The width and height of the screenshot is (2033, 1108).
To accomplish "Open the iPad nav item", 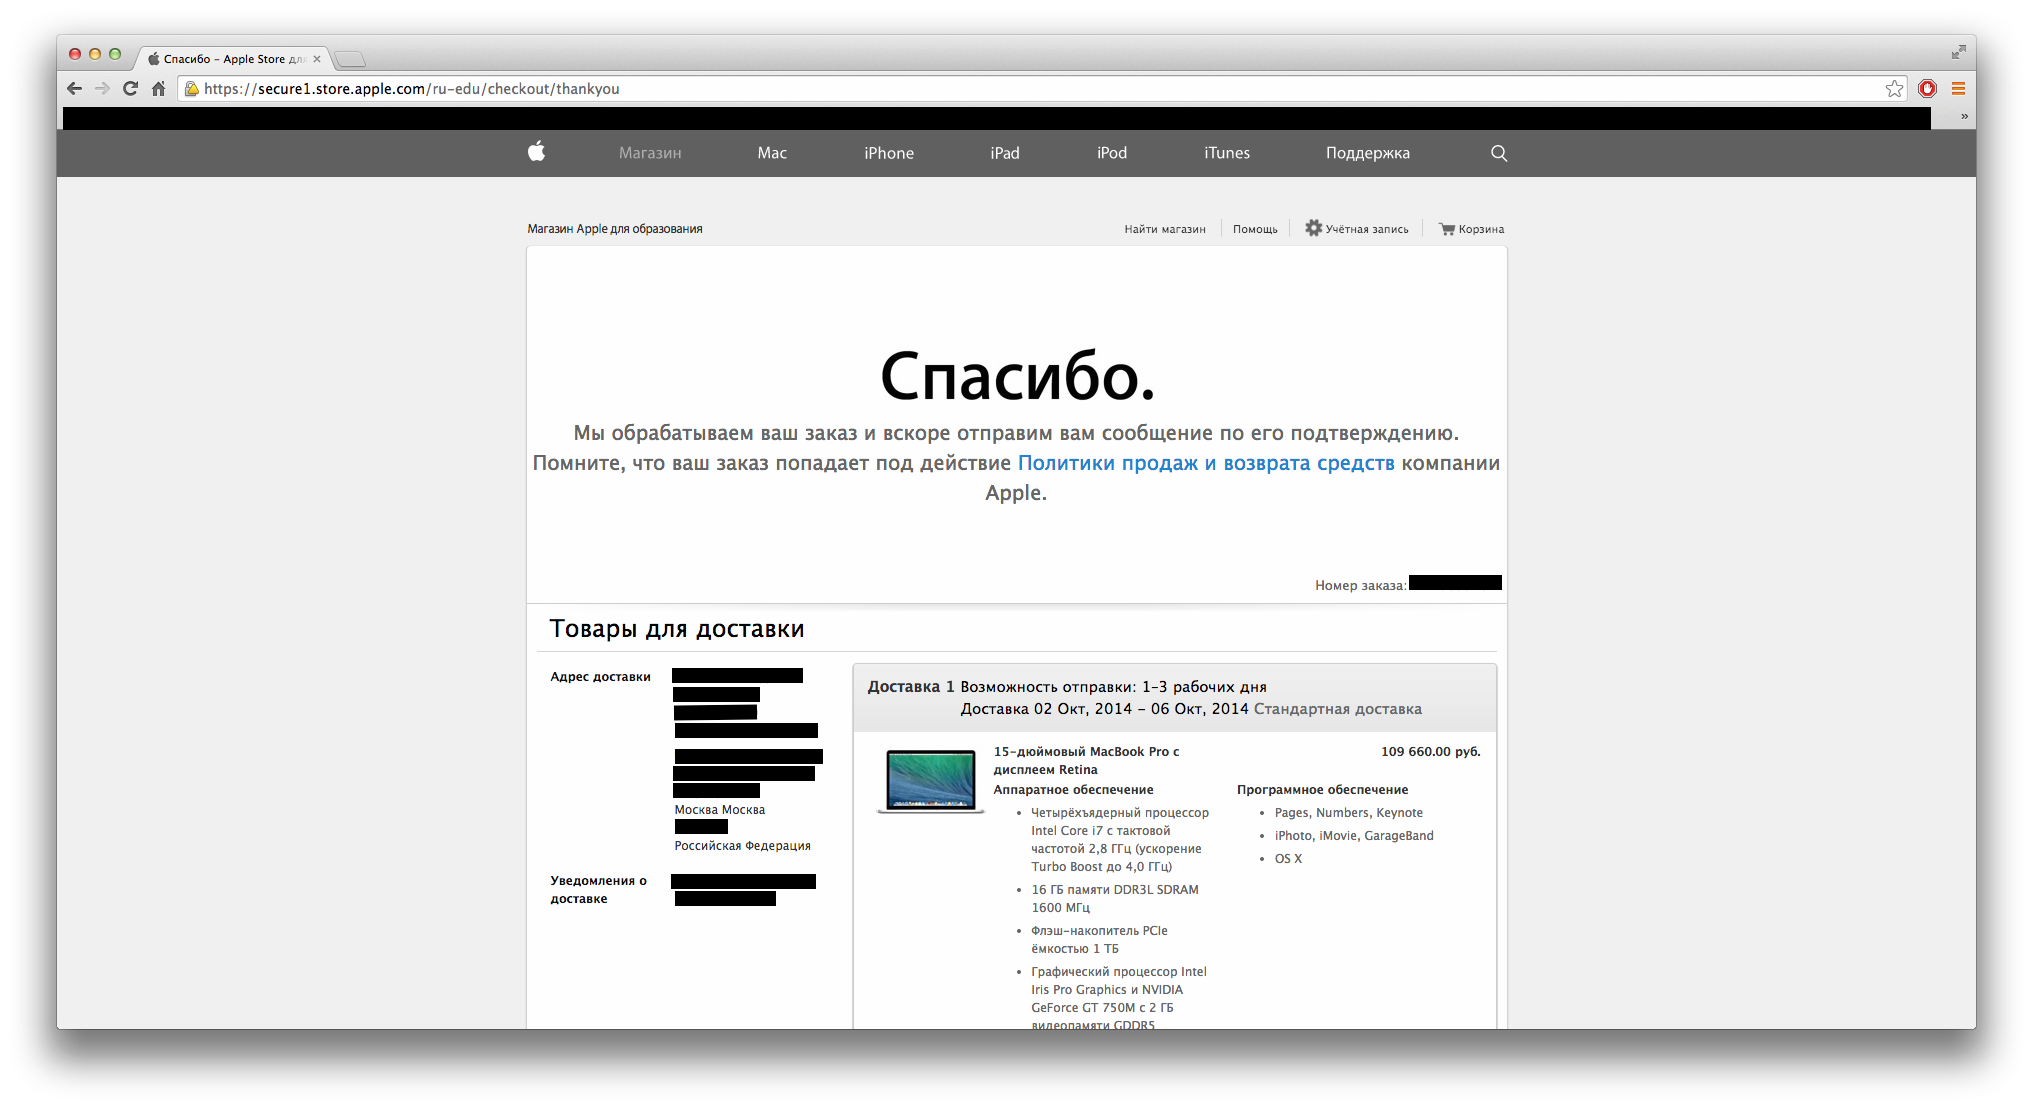I will click(x=1005, y=153).
